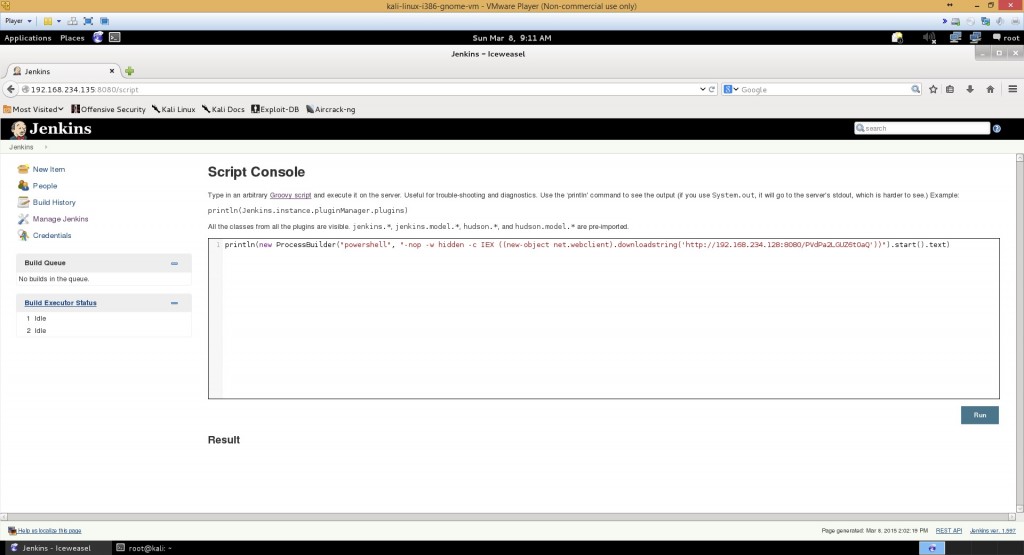Viewport: 1024px width, 555px height.
Task: Collapse the Build Executor Status pane
Action: pos(174,303)
